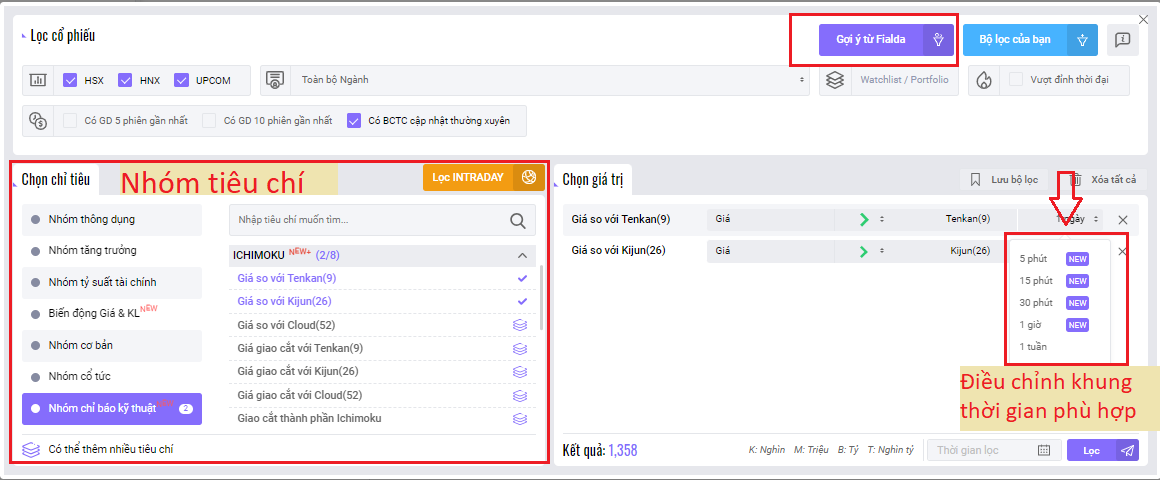Click the calendar icon in Thời gian lọc field

tap(1043, 451)
